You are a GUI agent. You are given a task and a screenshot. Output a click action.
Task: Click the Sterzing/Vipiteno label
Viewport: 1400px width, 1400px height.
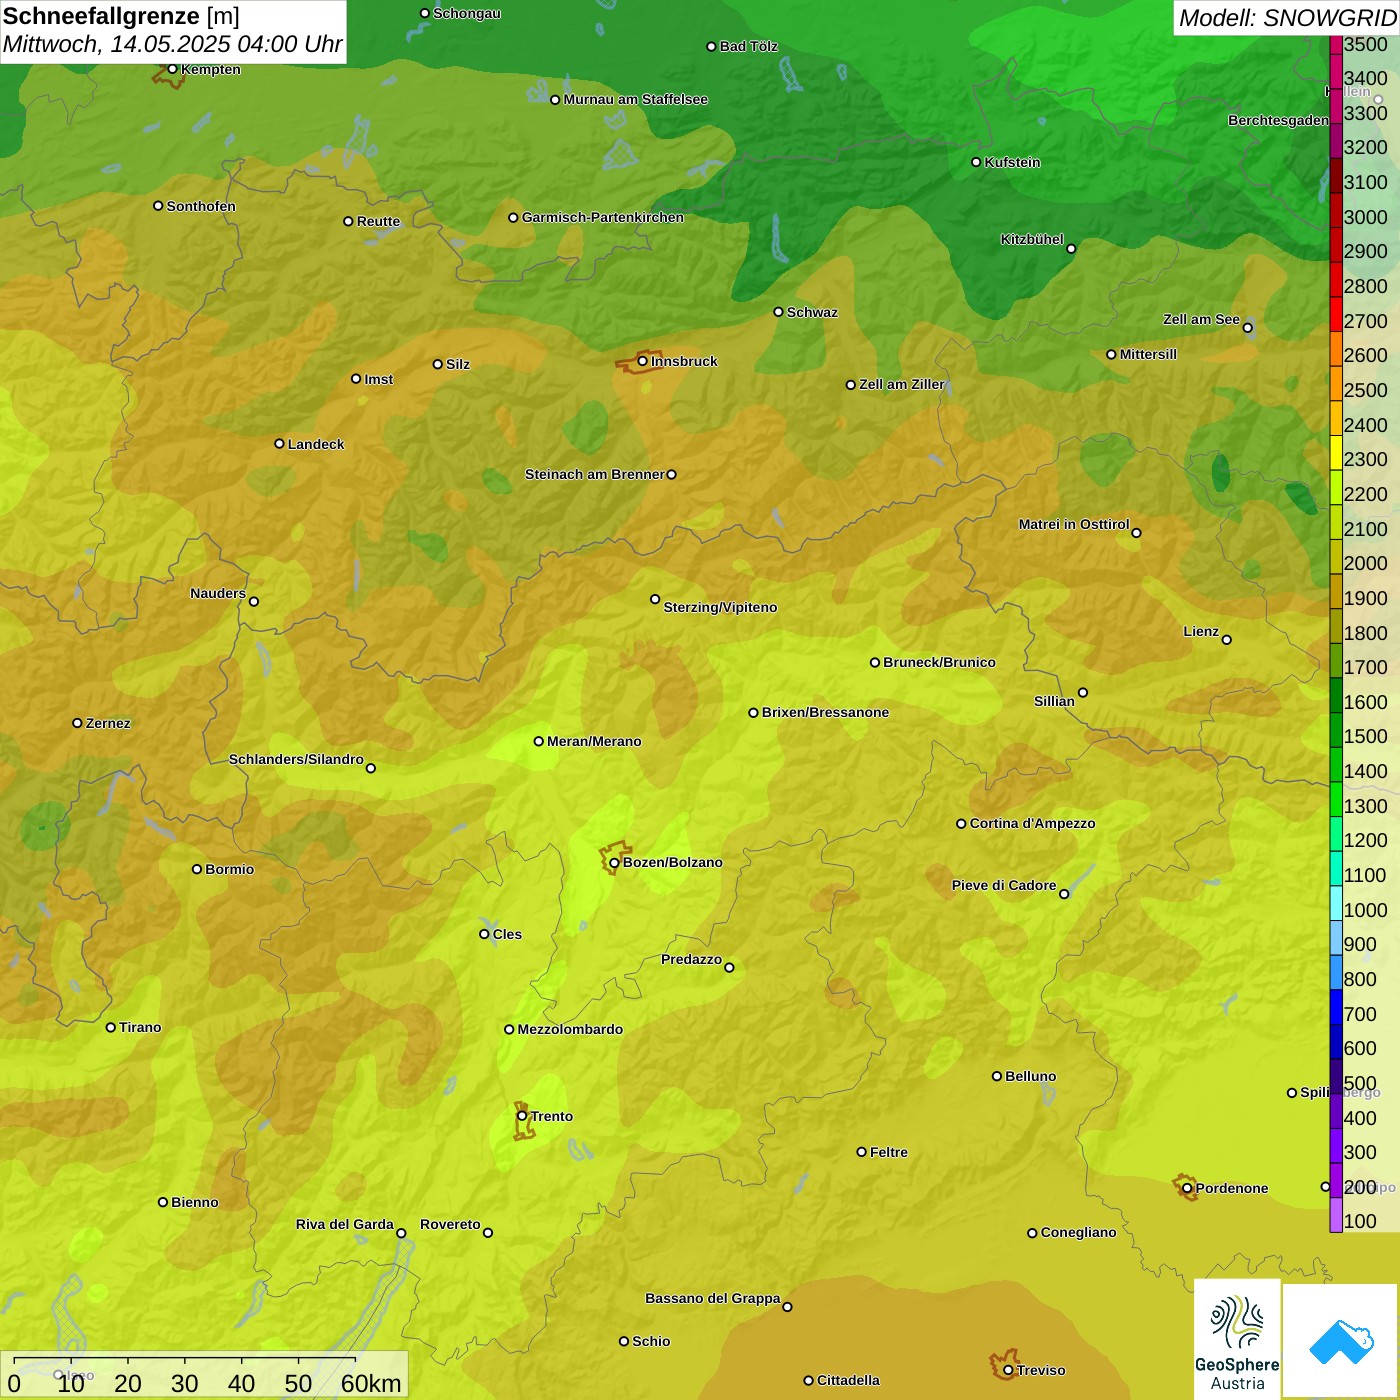(720, 607)
